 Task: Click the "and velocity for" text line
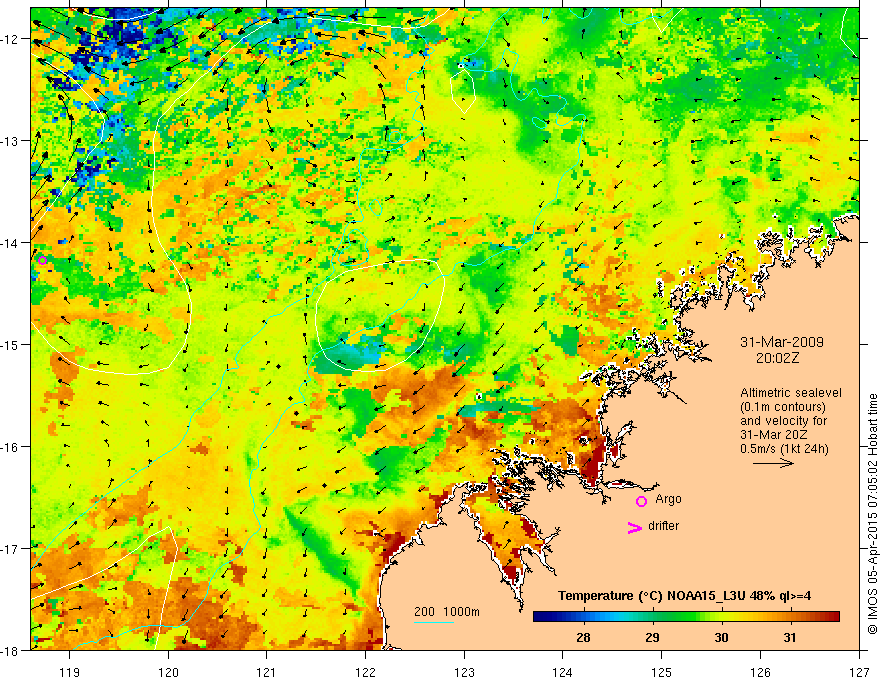[x=783, y=421]
